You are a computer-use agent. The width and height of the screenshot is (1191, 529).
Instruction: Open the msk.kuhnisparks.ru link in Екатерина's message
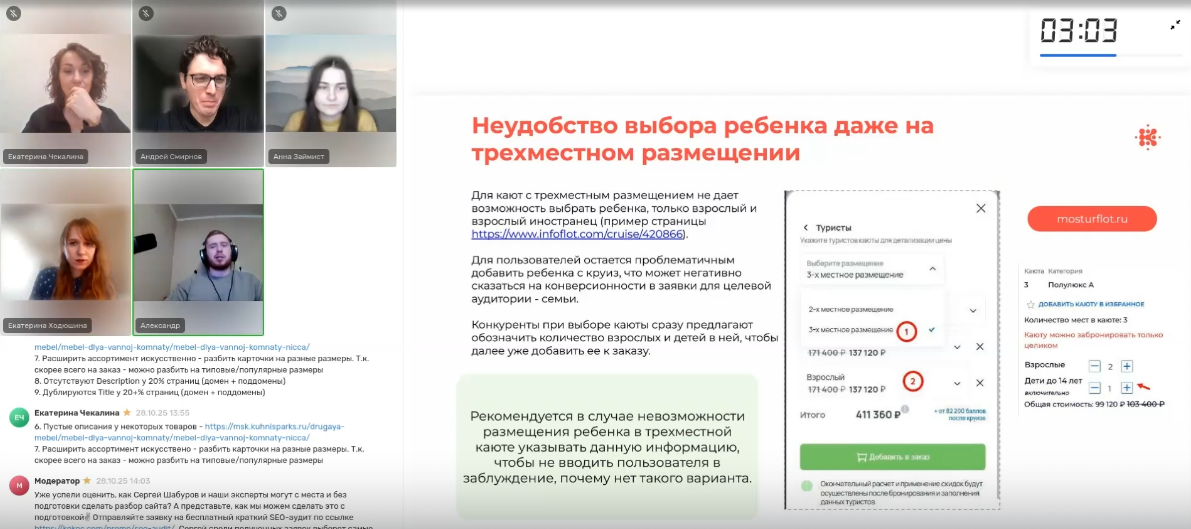(274, 426)
